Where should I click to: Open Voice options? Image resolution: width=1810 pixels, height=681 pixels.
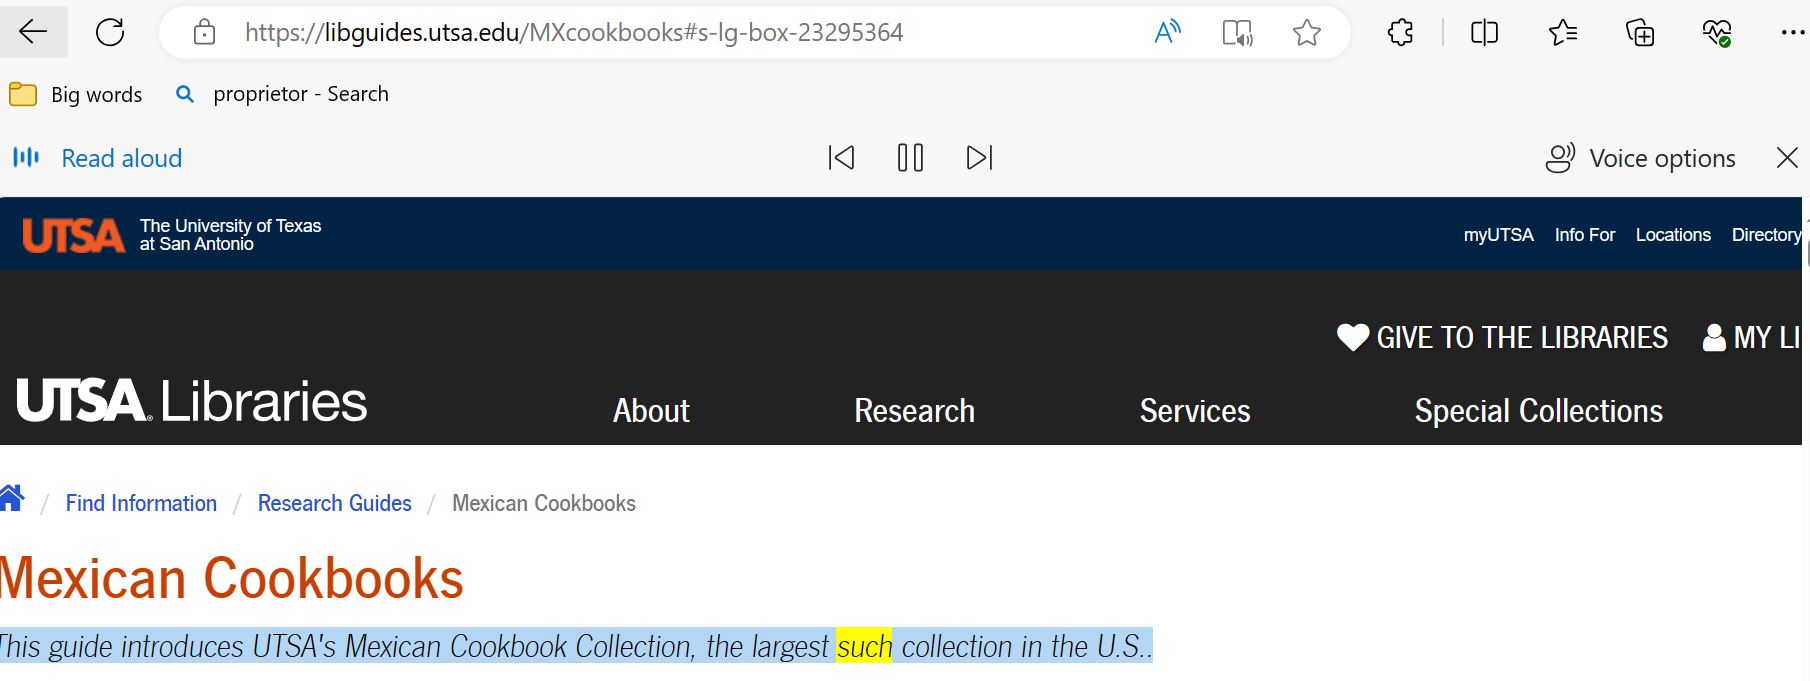pos(1640,158)
